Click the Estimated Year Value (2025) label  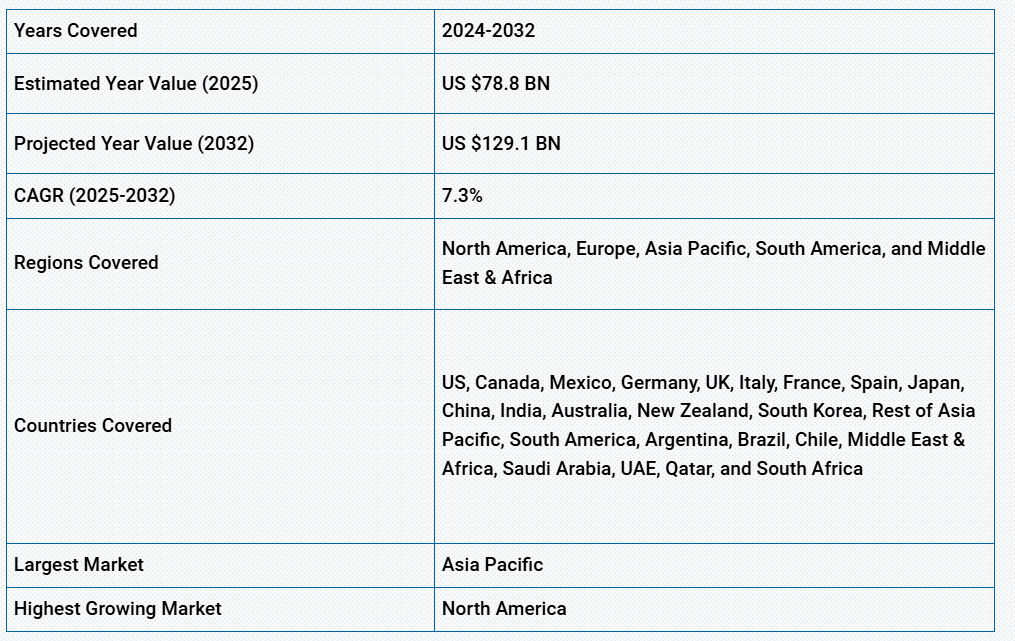coord(136,84)
